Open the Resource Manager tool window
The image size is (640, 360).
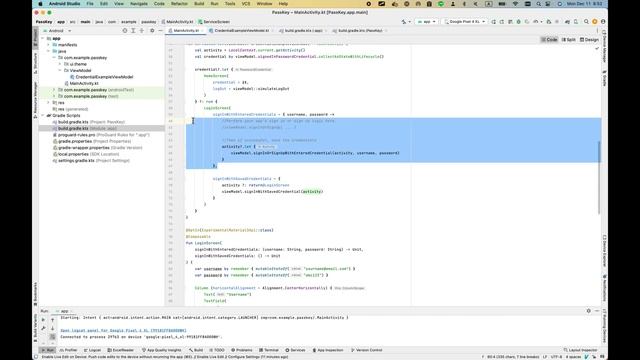tap(36, 100)
